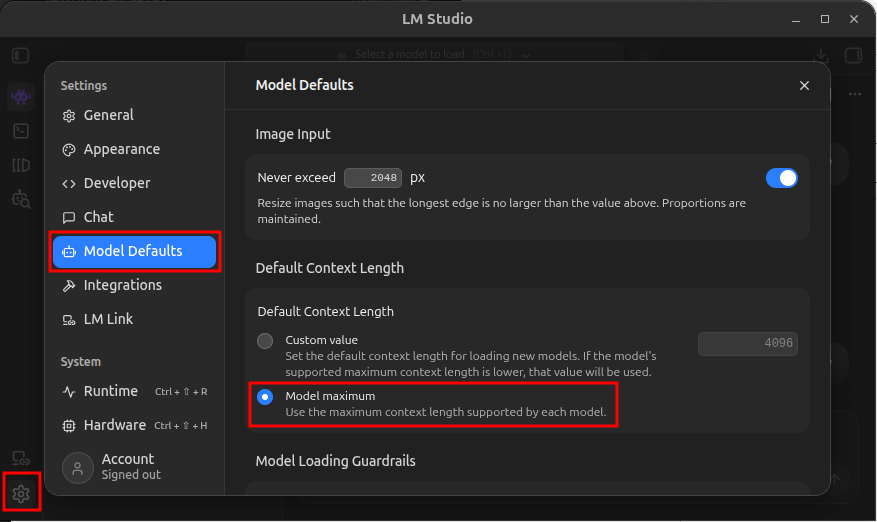Select the Model maximum radio option
The image size is (877, 522).
click(265, 397)
